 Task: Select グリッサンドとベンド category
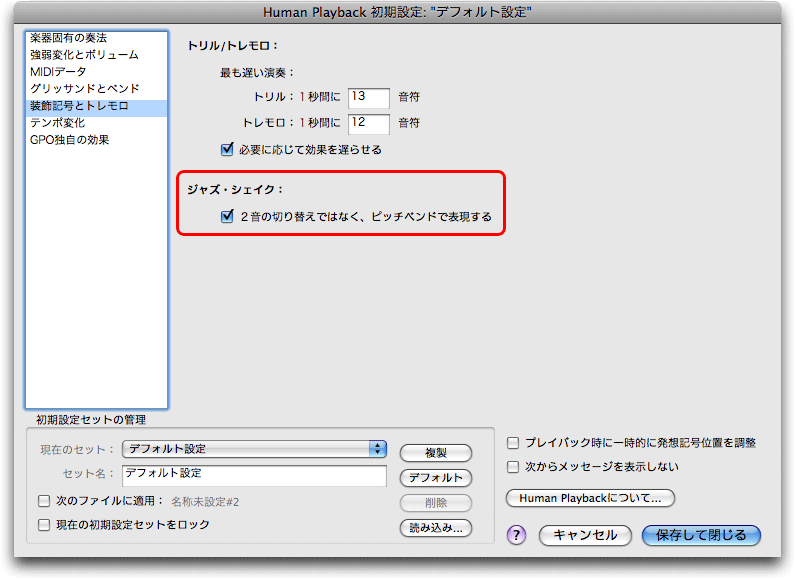96,88
